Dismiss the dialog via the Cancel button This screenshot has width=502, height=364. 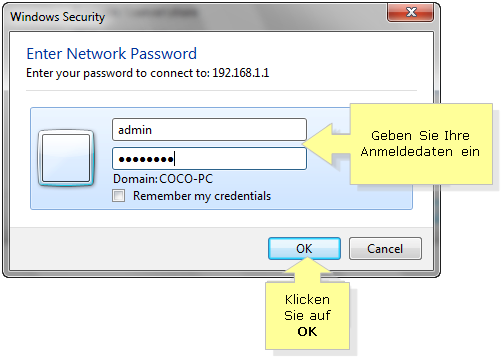tap(385, 249)
